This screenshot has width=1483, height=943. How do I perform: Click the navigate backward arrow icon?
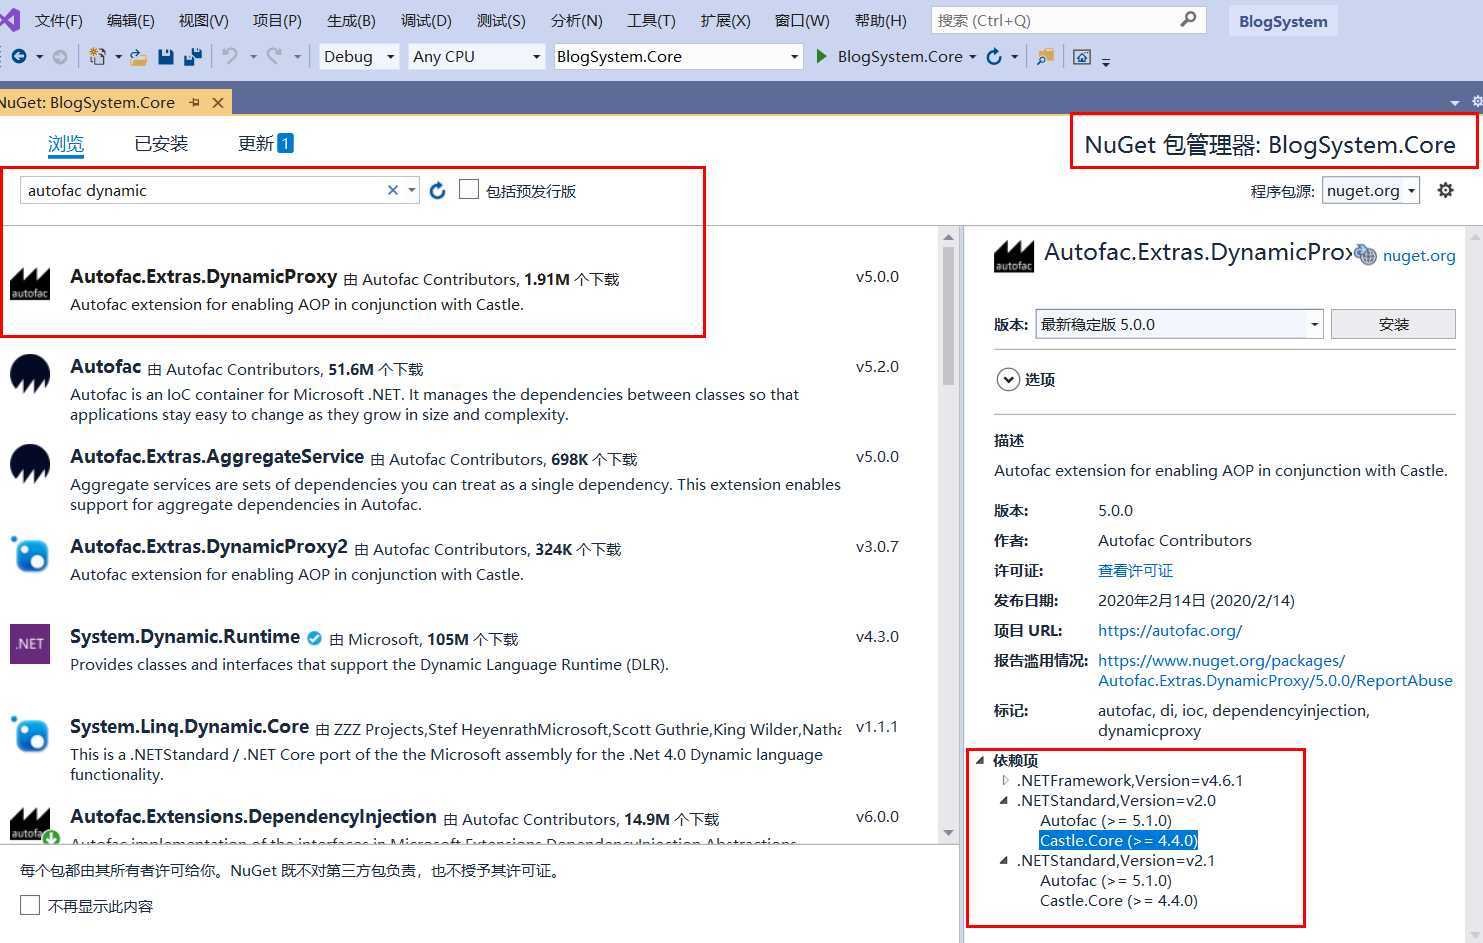(x=19, y=57)
